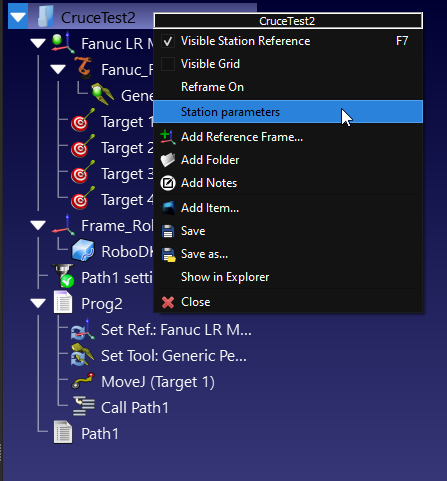
Task: Select the Gene… tool label
Action: coord(137,96)
